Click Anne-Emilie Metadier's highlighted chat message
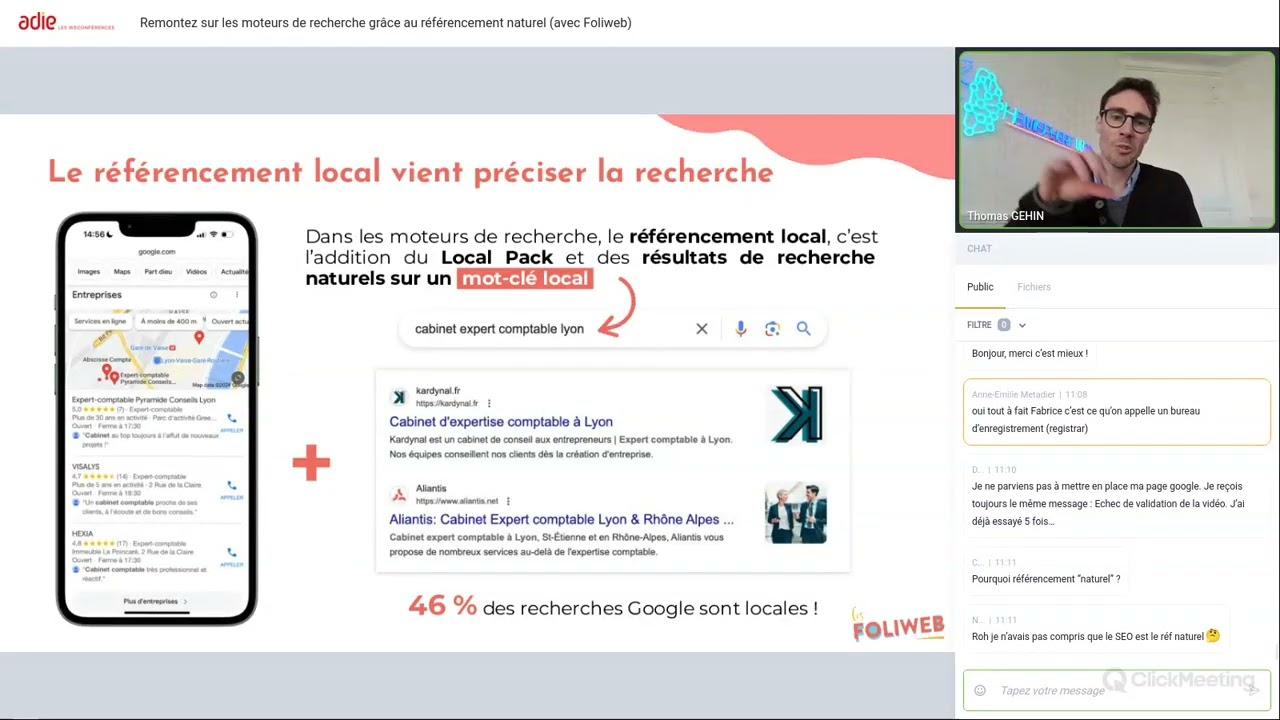Viewport: 1280px width, 720px height. click(1117, 412)
